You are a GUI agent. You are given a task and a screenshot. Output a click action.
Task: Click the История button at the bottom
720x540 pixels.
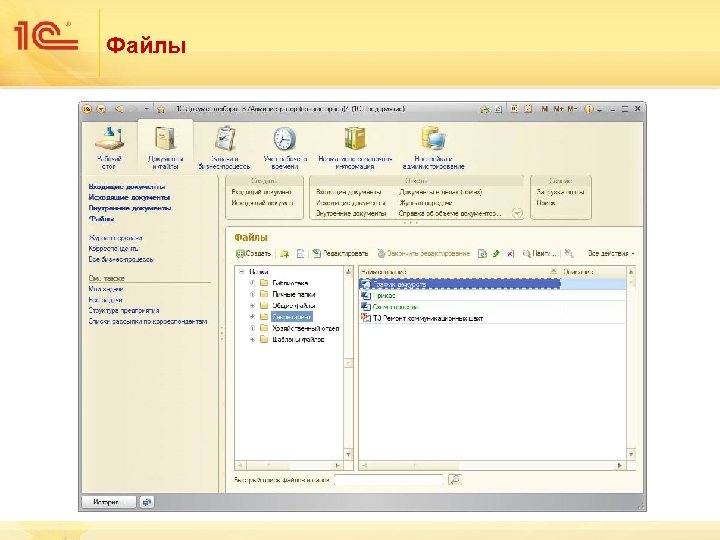point(109,502)
